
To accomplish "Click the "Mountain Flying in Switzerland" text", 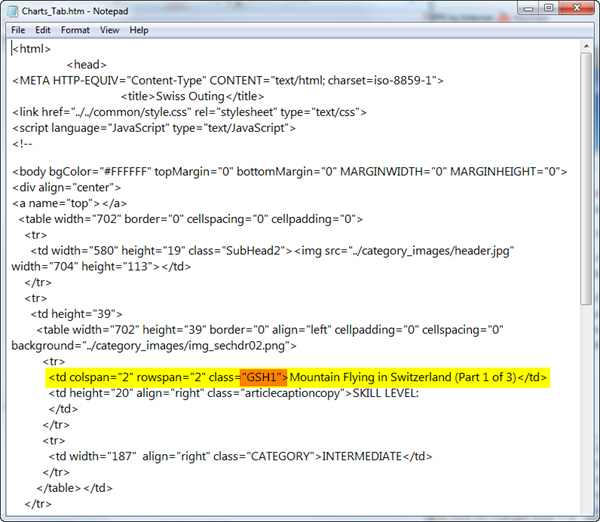I will point(370,377).
